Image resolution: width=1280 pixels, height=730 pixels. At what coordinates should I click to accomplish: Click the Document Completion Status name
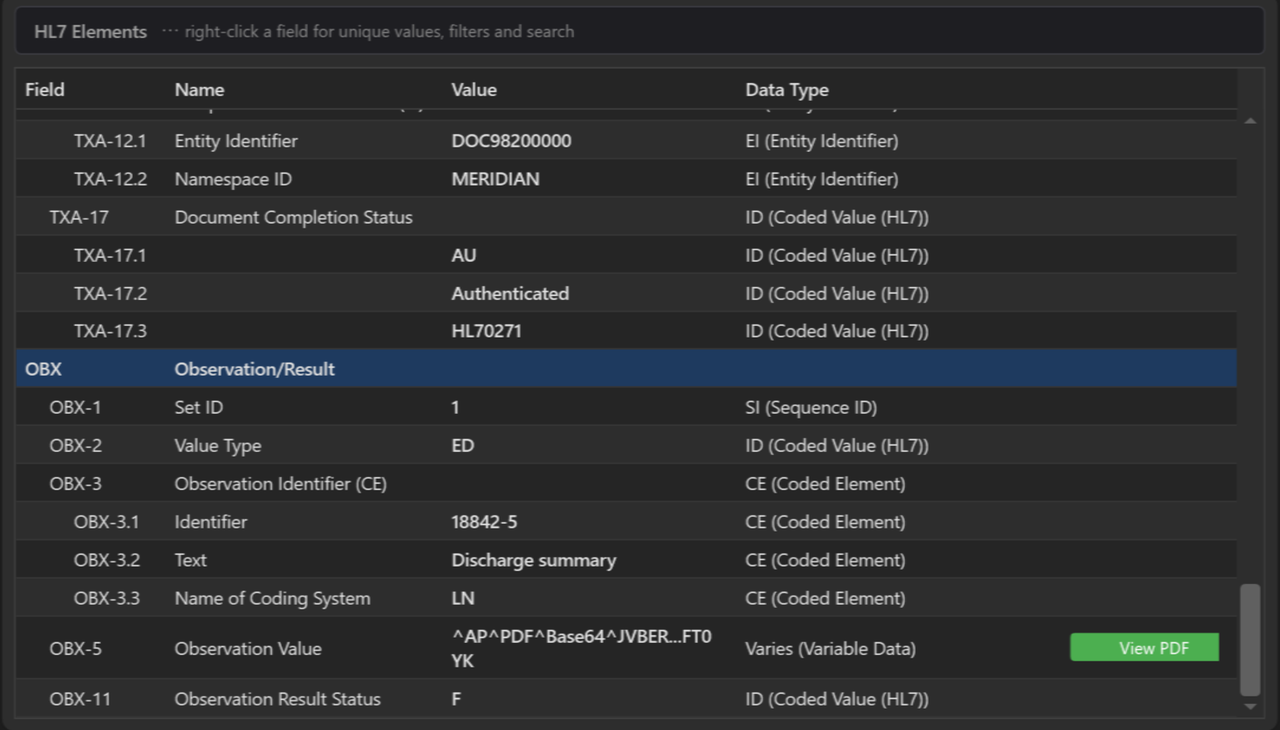point(294,217)
